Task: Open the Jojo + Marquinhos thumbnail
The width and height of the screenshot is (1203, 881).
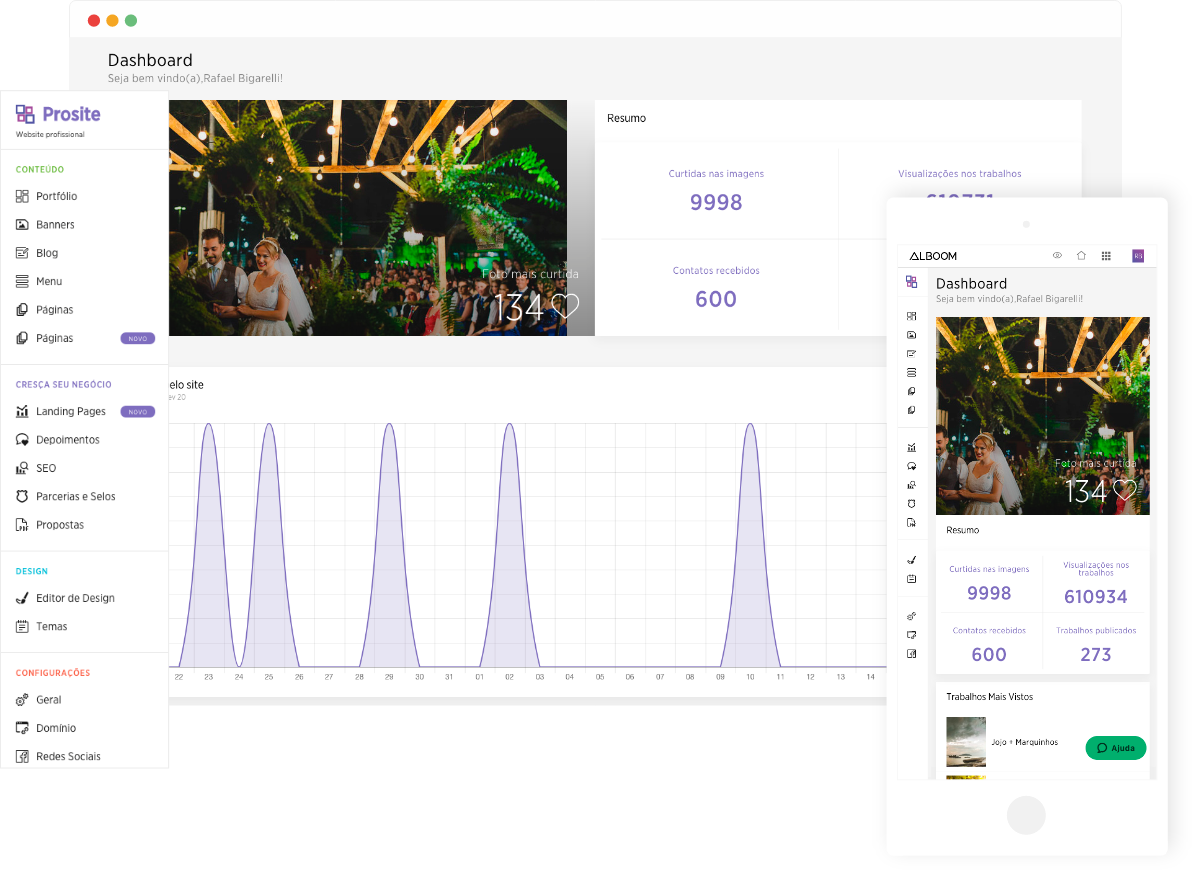Action: pyautogui.click(x=965, y=742)
